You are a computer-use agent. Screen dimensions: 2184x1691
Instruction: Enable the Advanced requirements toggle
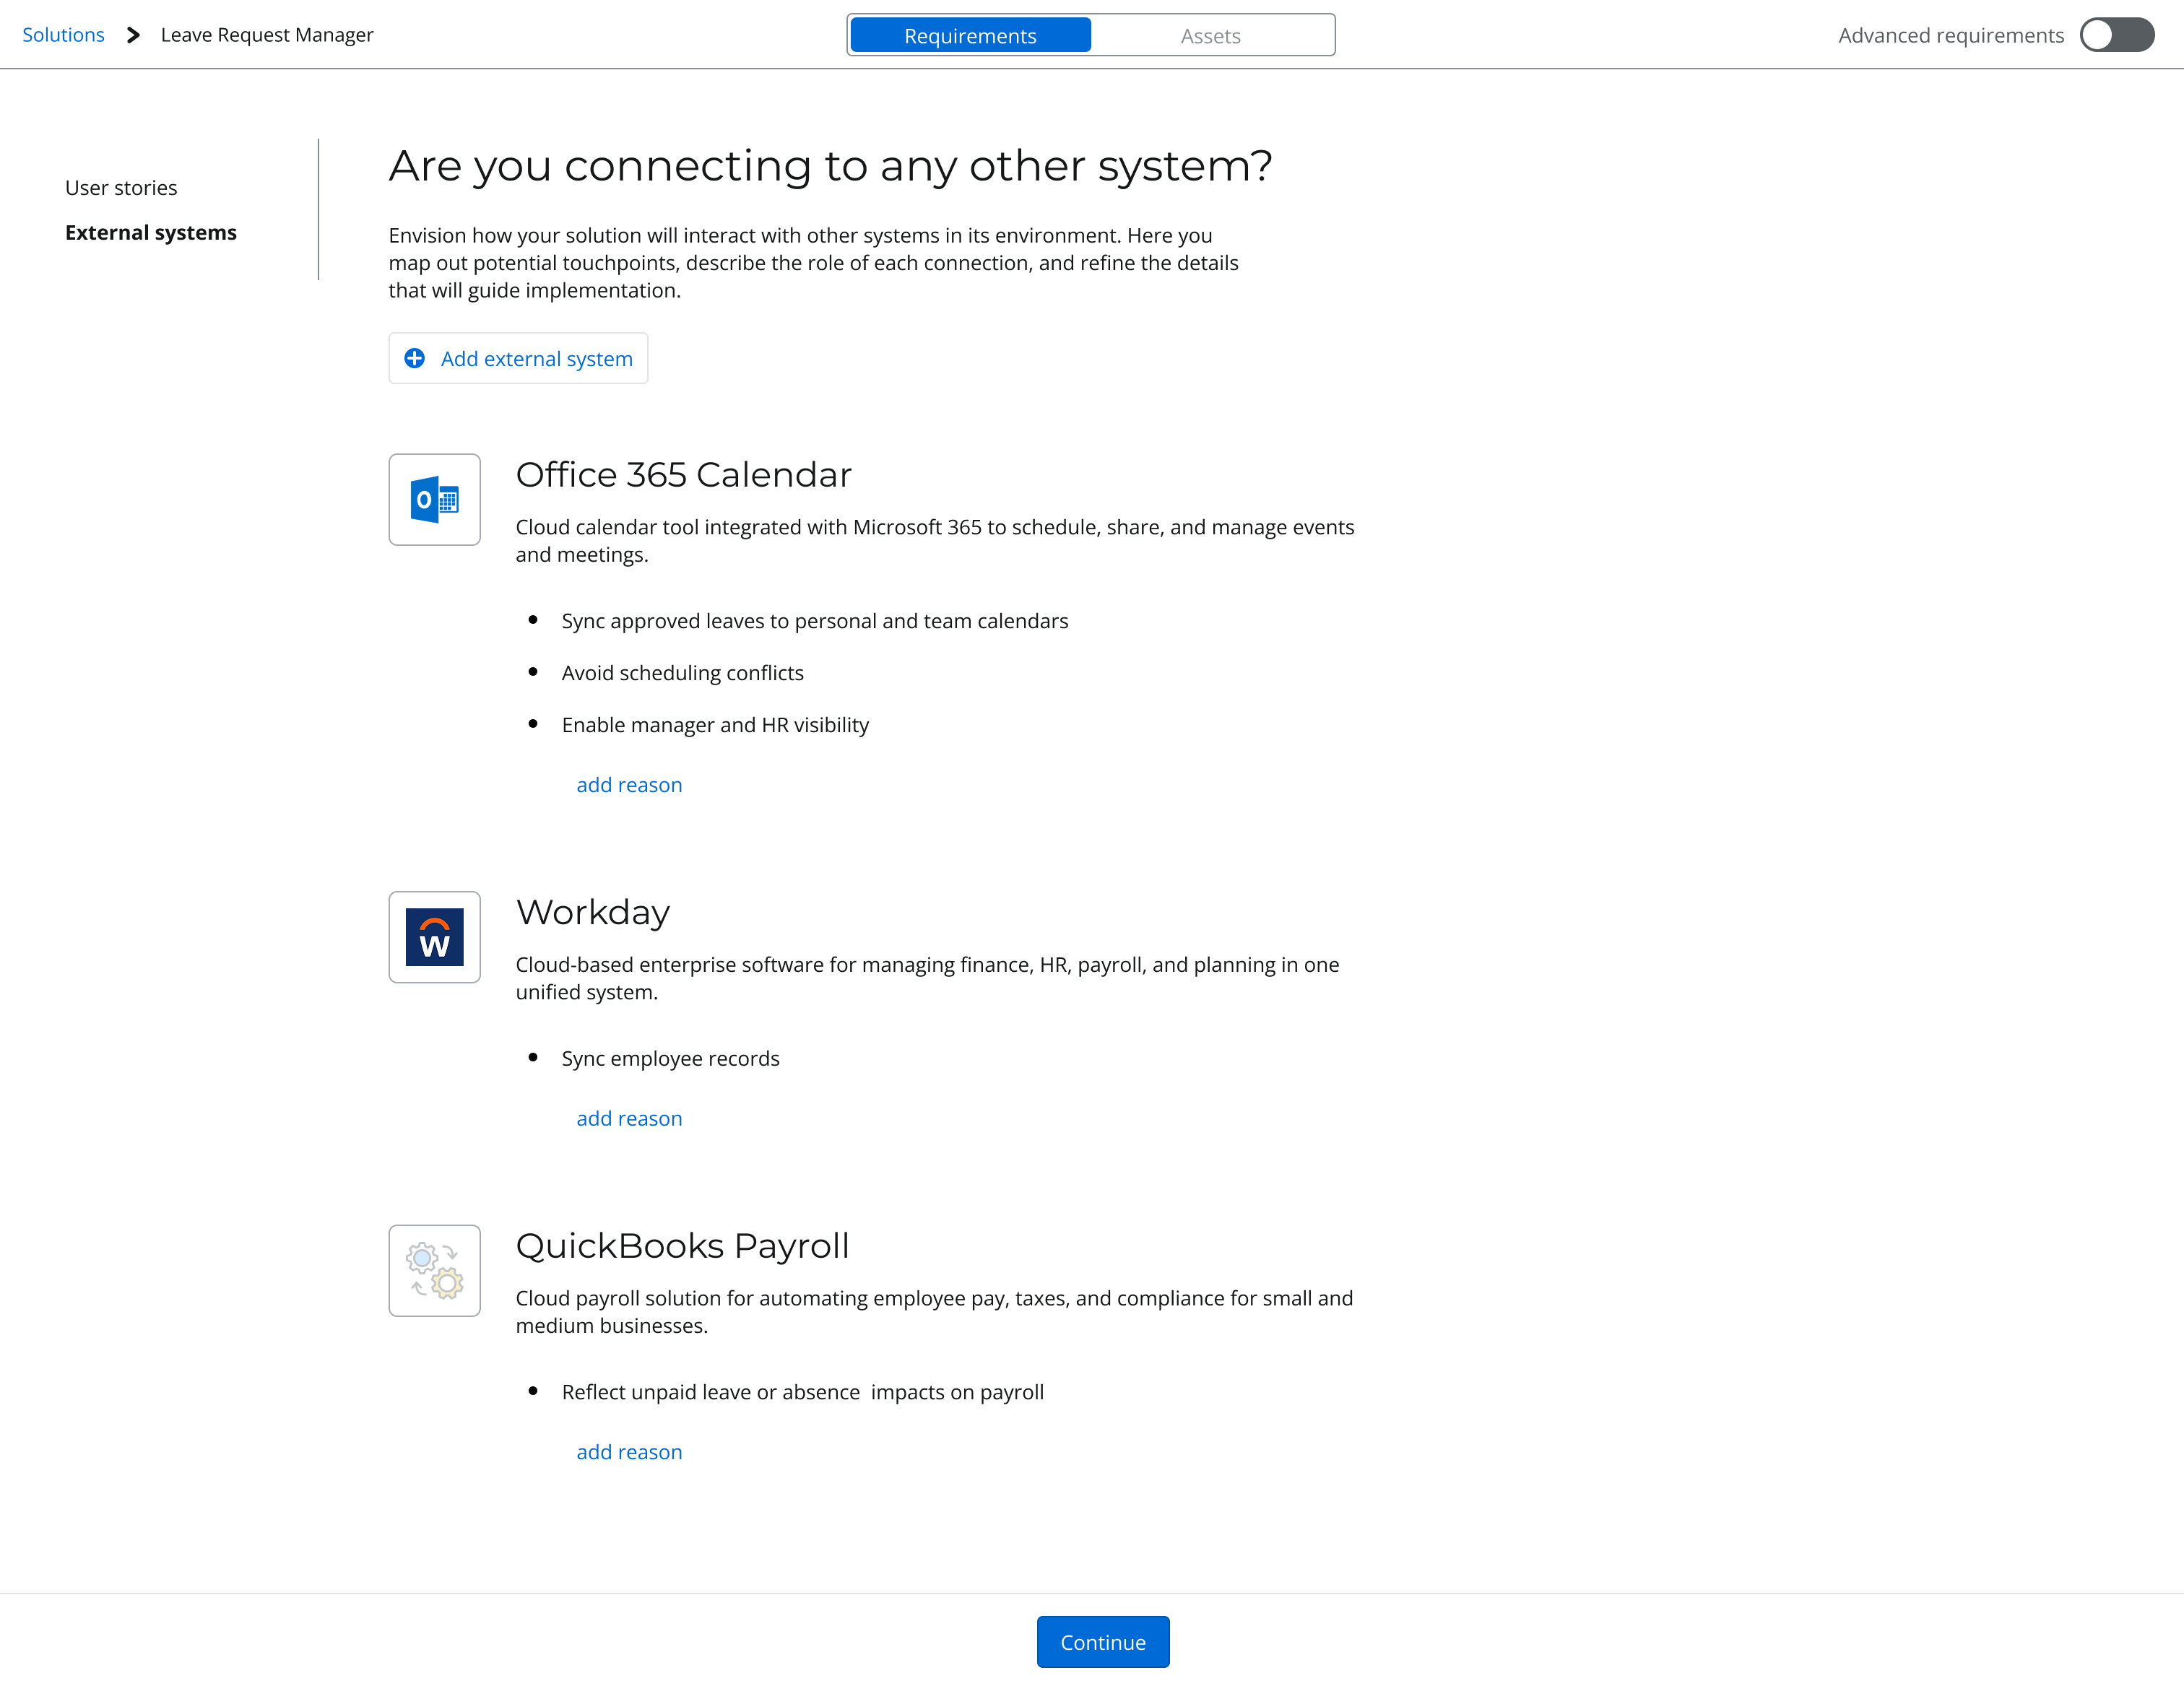pos(2116,35)
